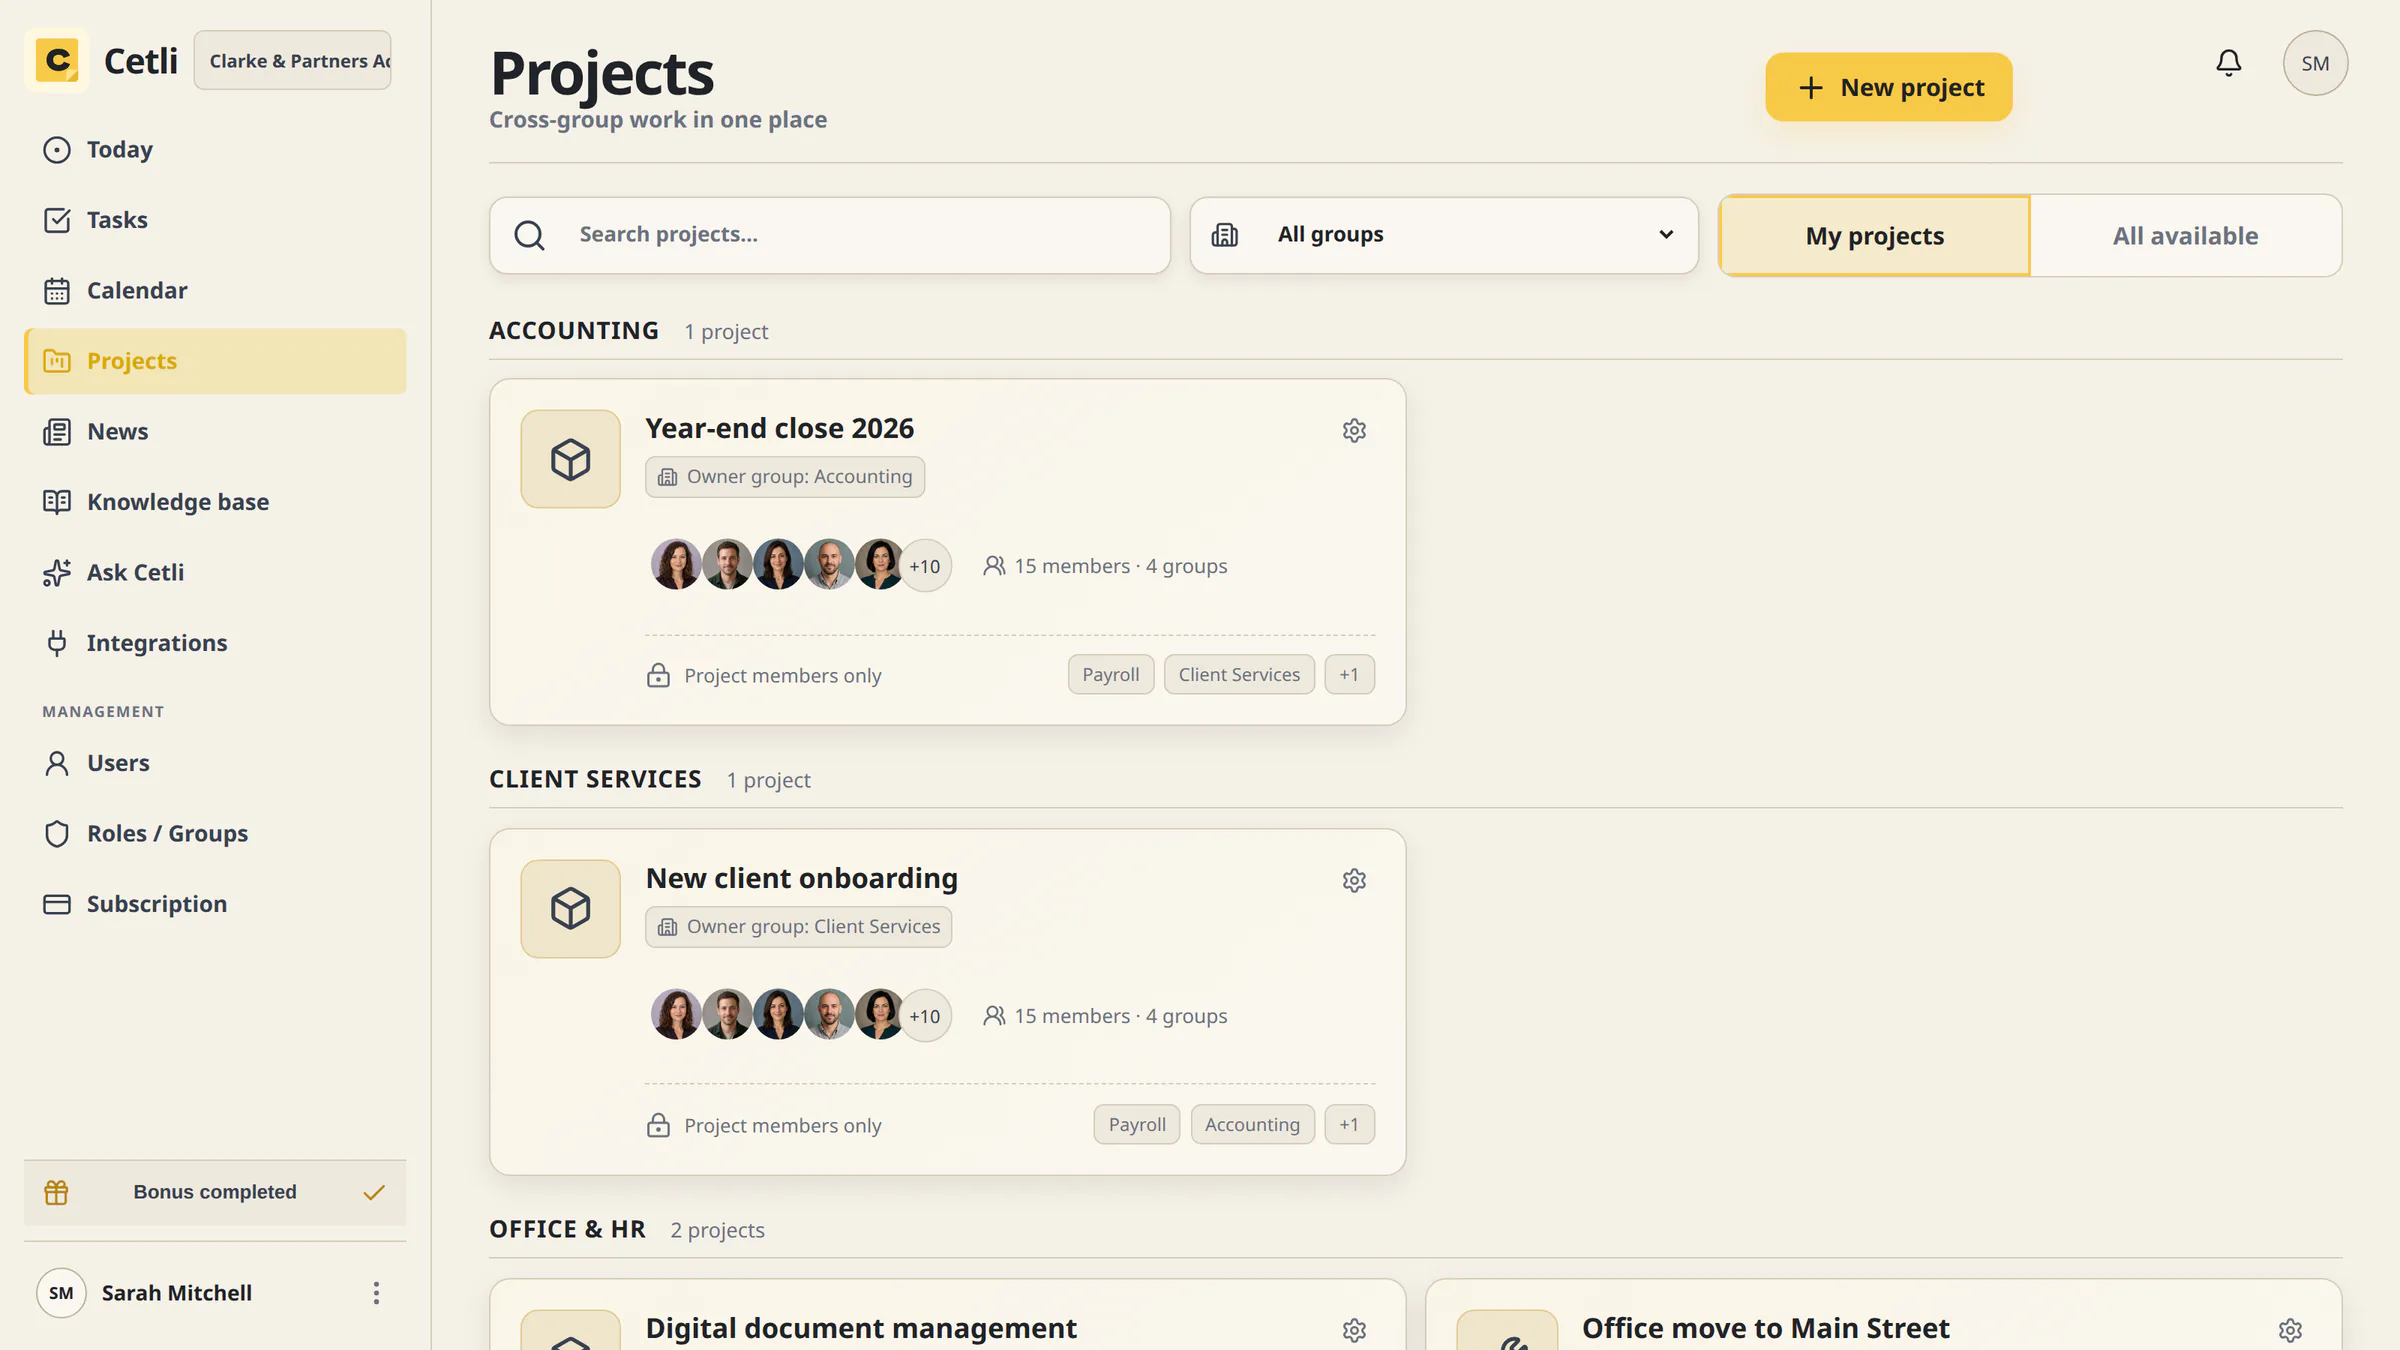Select Projects in the sidebar
Screen dimensions: 2400x1350
tap(215, 361)
